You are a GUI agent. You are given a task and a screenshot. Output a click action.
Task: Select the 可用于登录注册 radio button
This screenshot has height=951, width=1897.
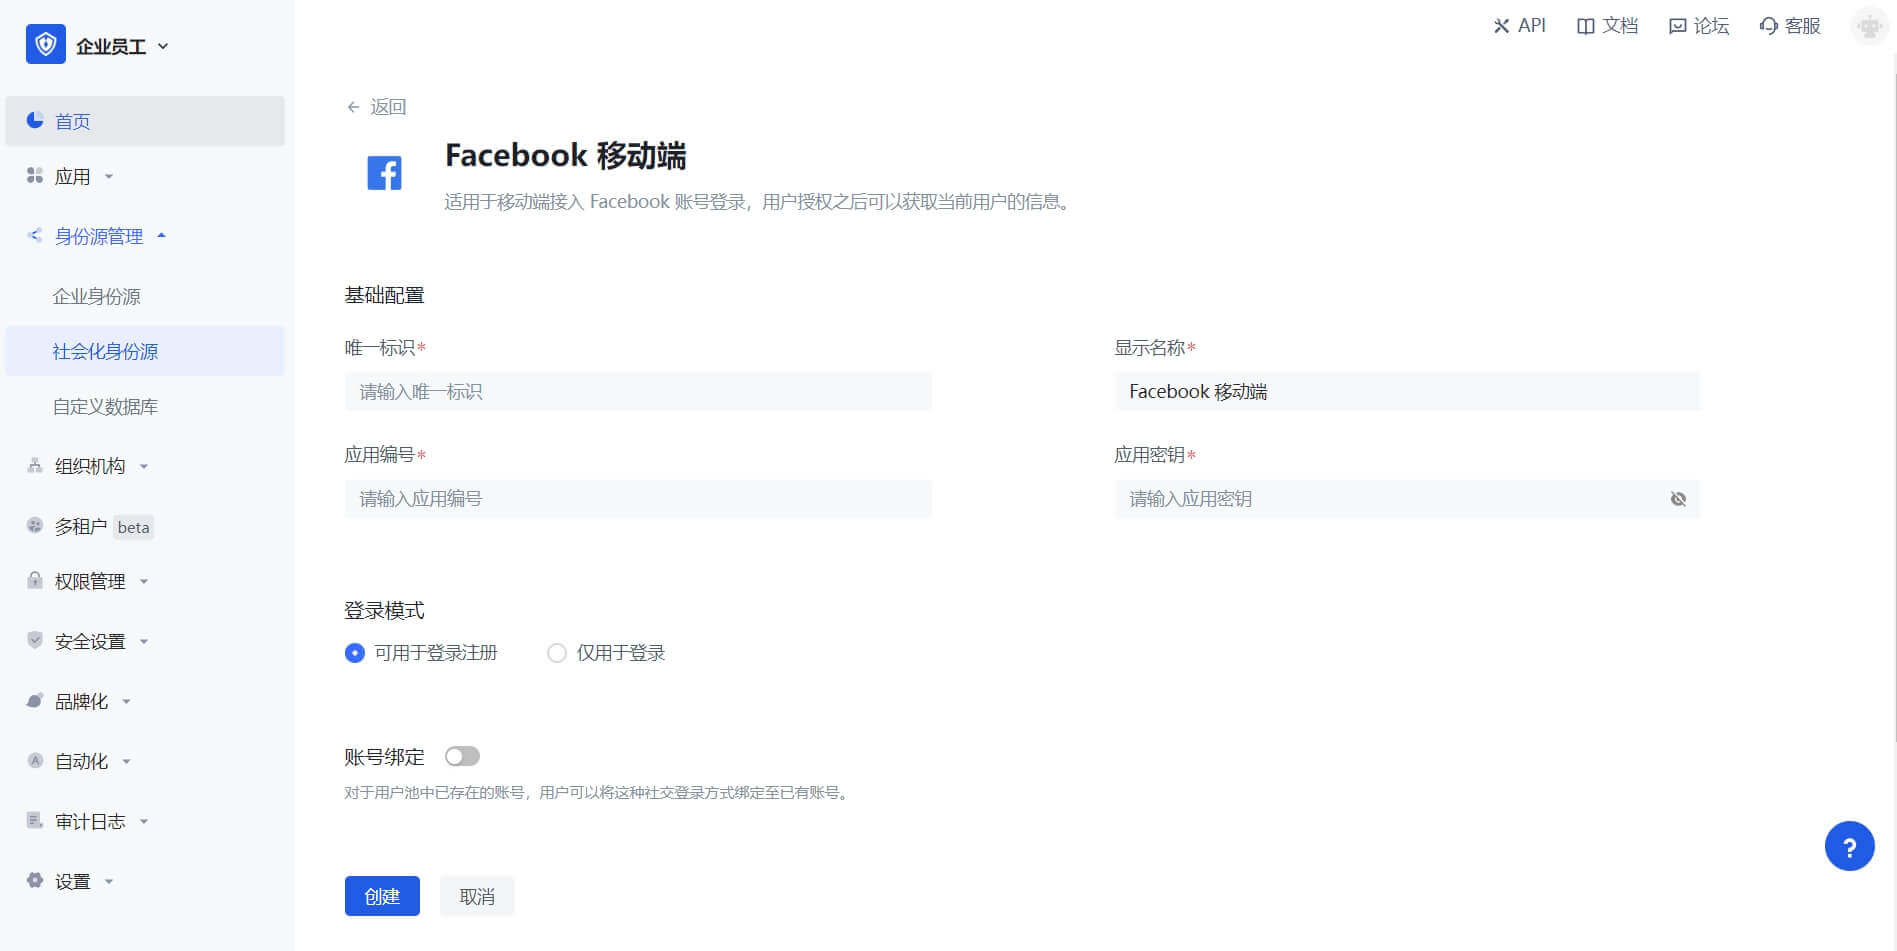coord(355,653)
